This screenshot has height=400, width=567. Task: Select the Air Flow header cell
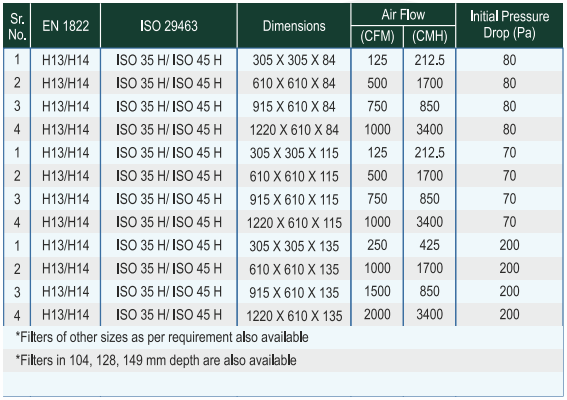(403, 15)
